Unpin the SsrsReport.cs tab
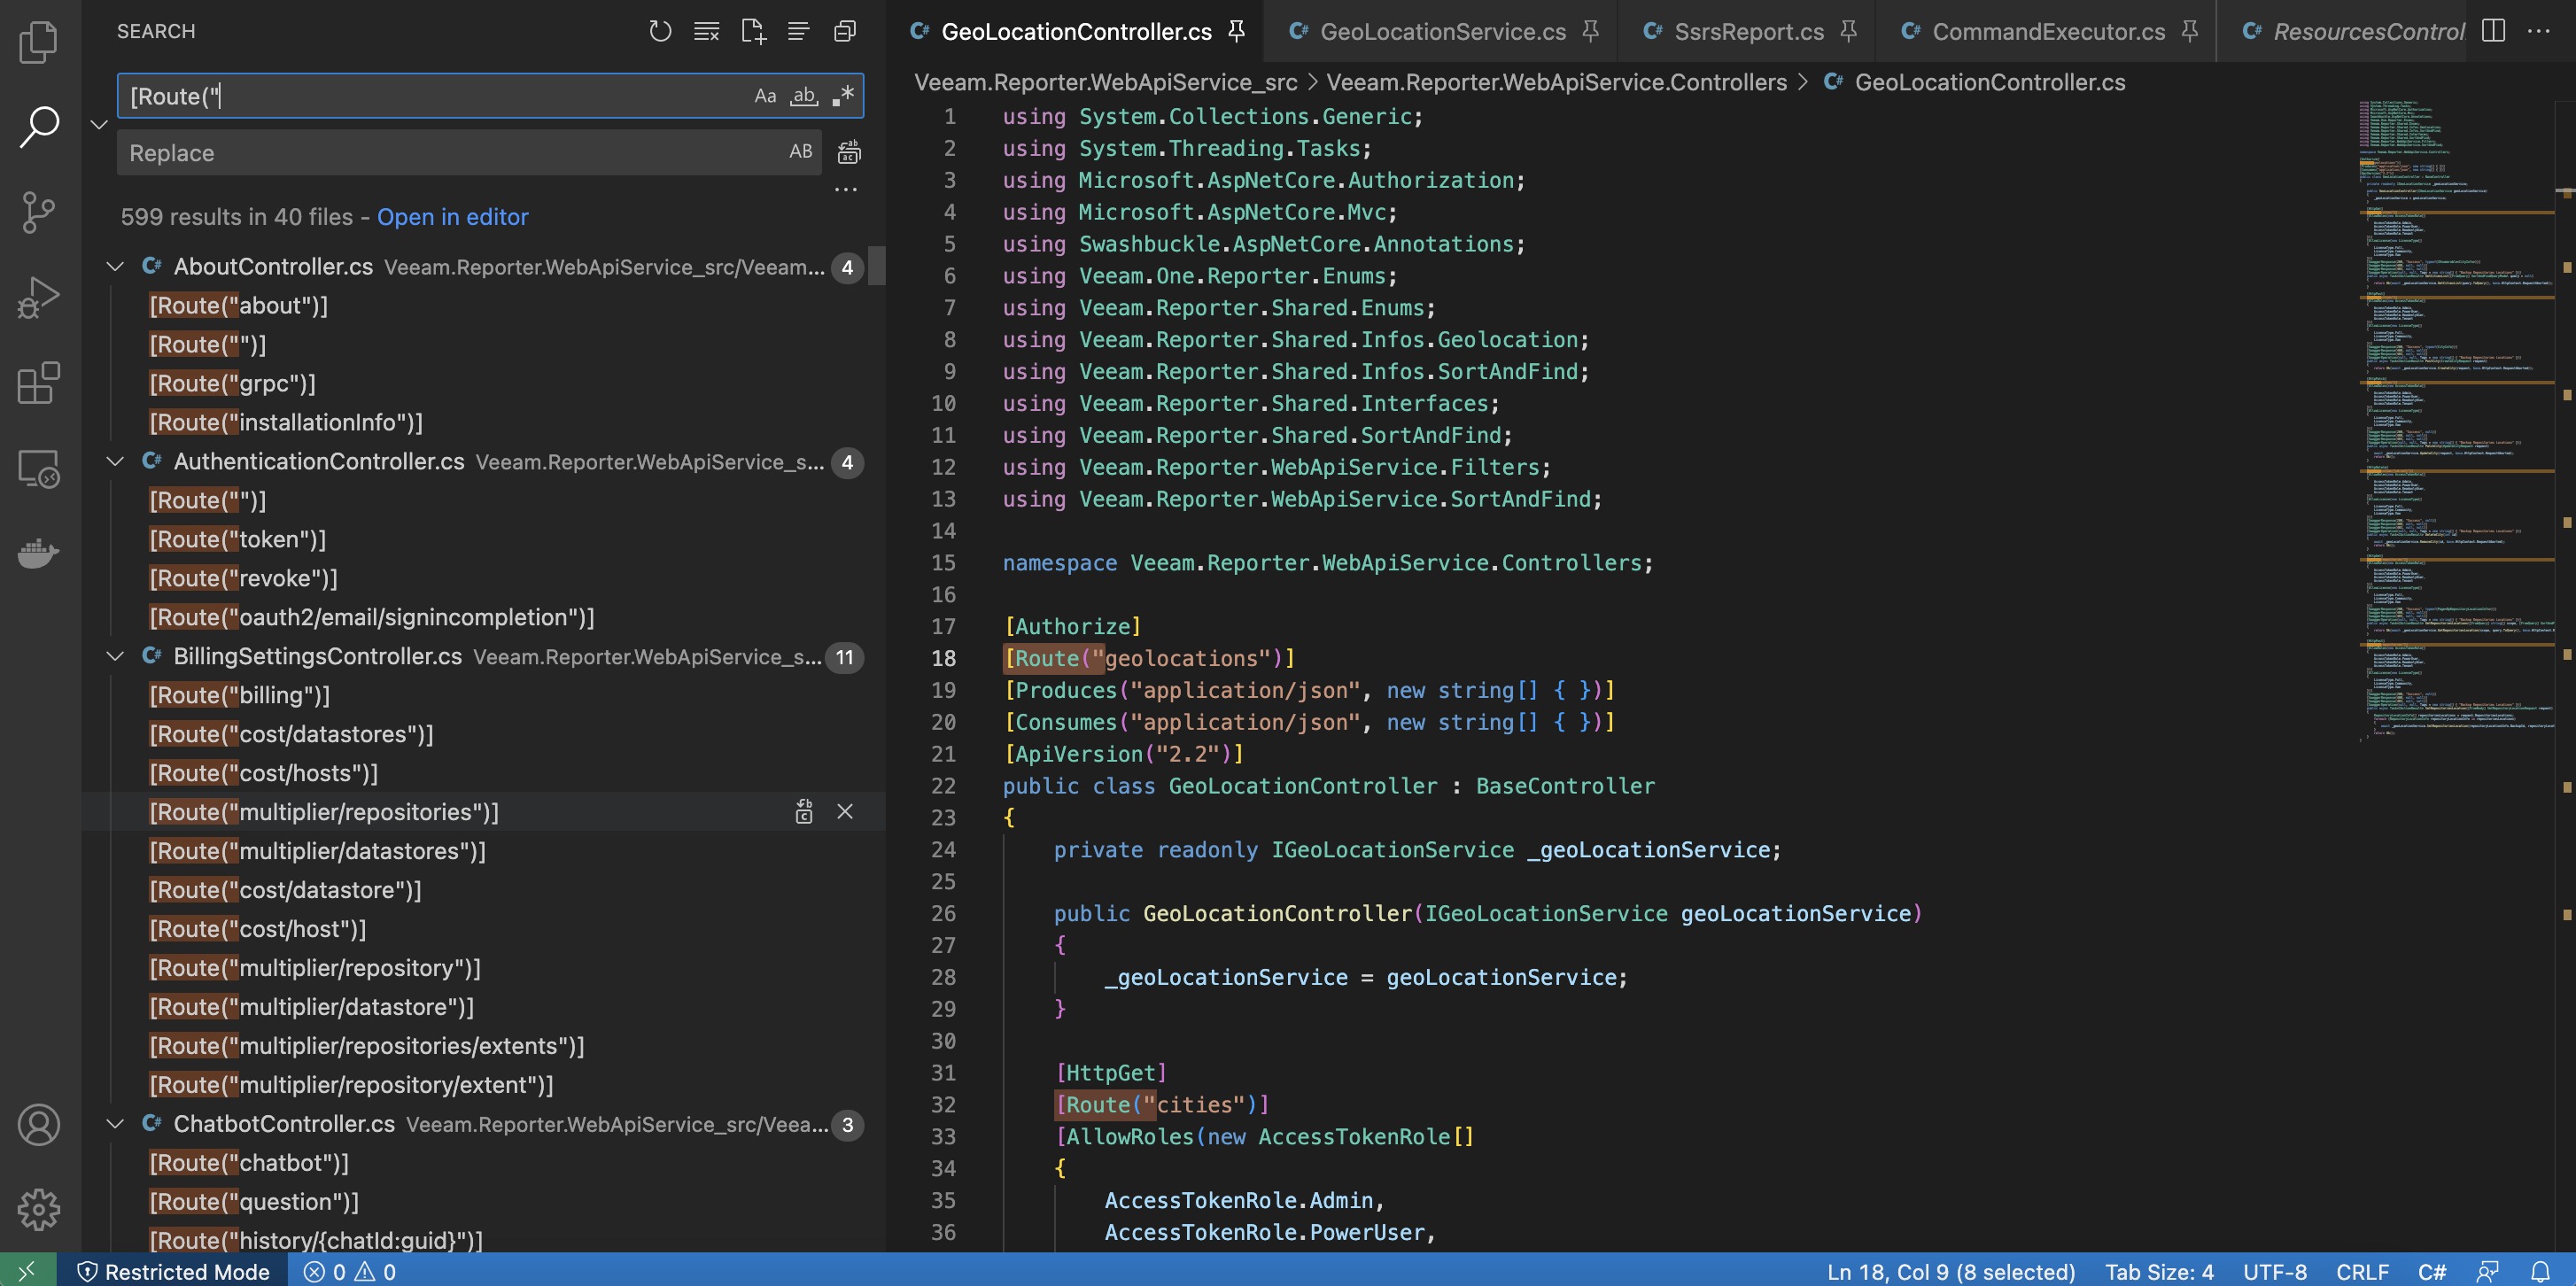 [x=1849, y=31]
